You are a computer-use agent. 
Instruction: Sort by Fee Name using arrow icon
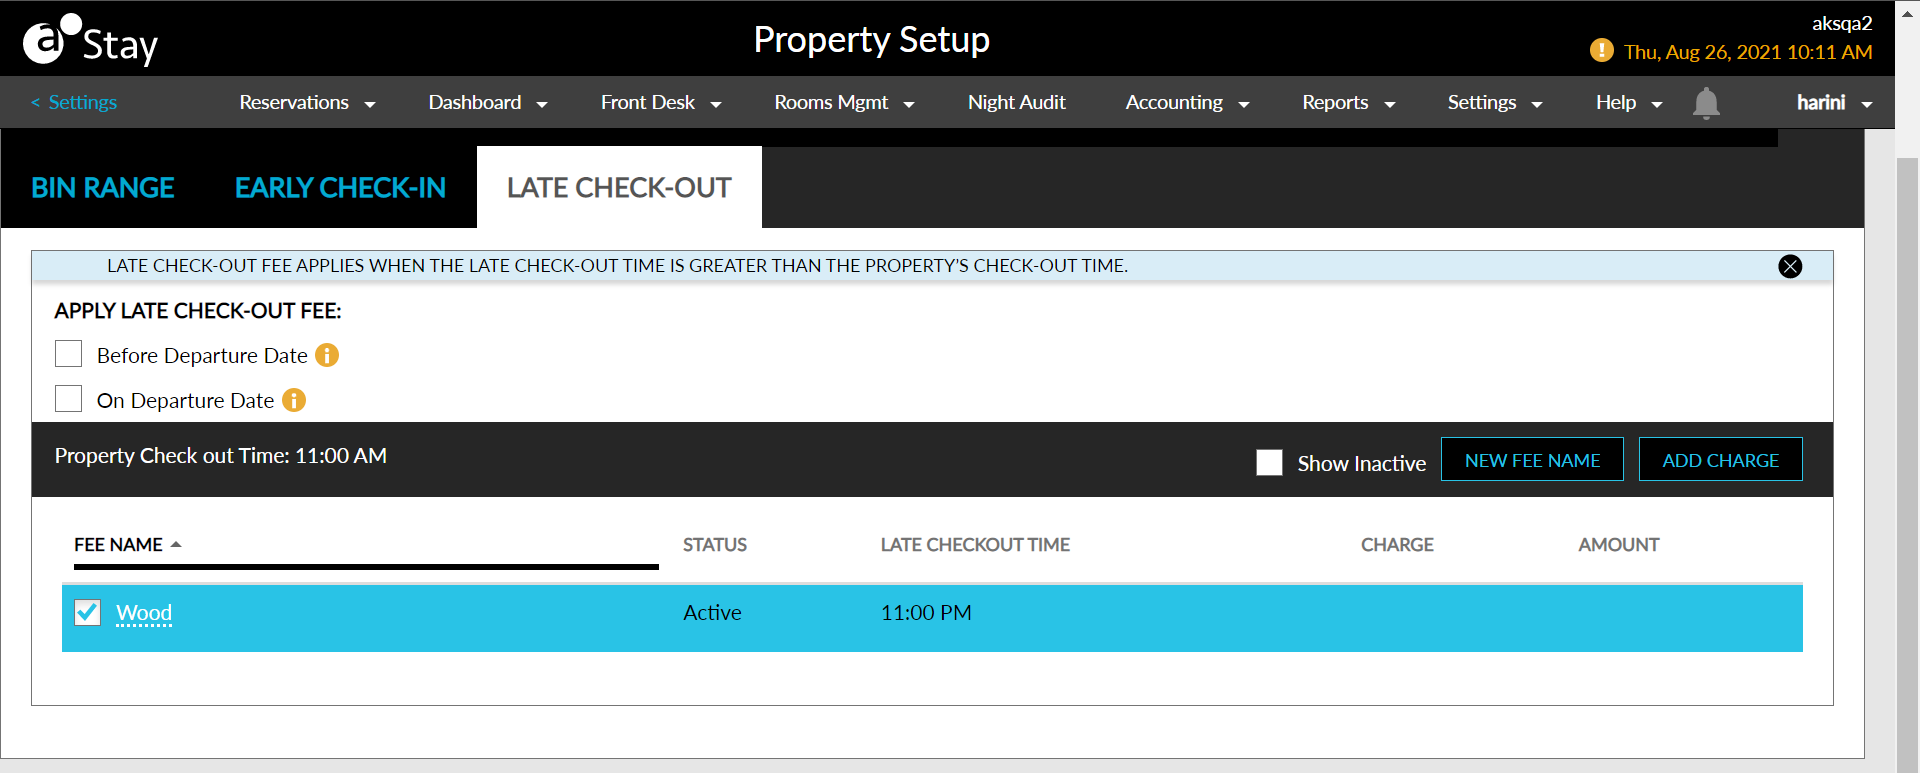[176, 545]
